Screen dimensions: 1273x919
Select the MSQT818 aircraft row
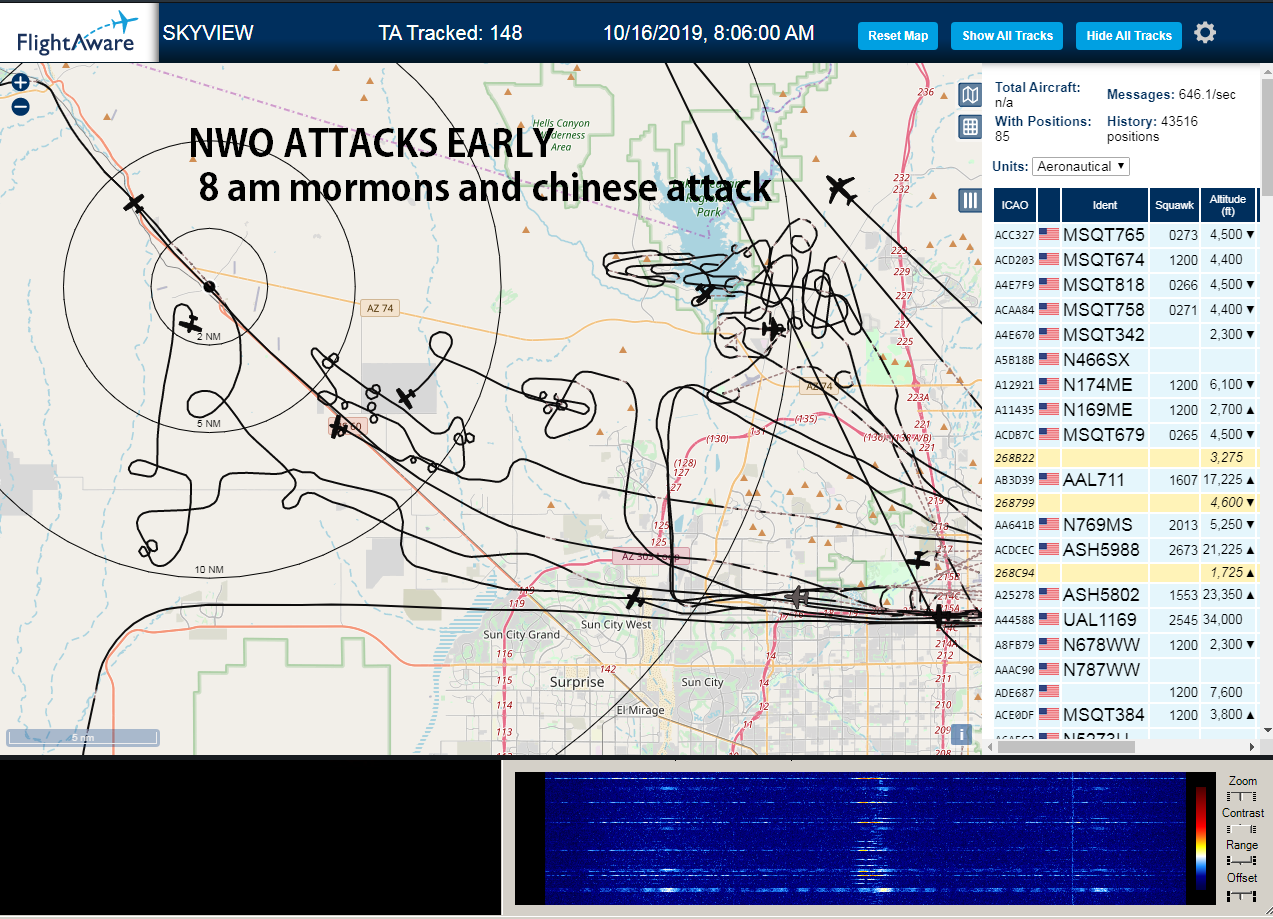[x=1125, y=285]
